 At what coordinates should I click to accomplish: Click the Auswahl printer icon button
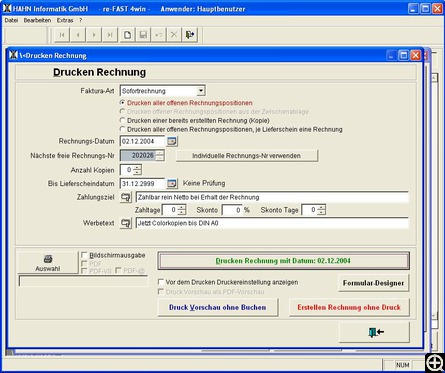coord(48,262)
